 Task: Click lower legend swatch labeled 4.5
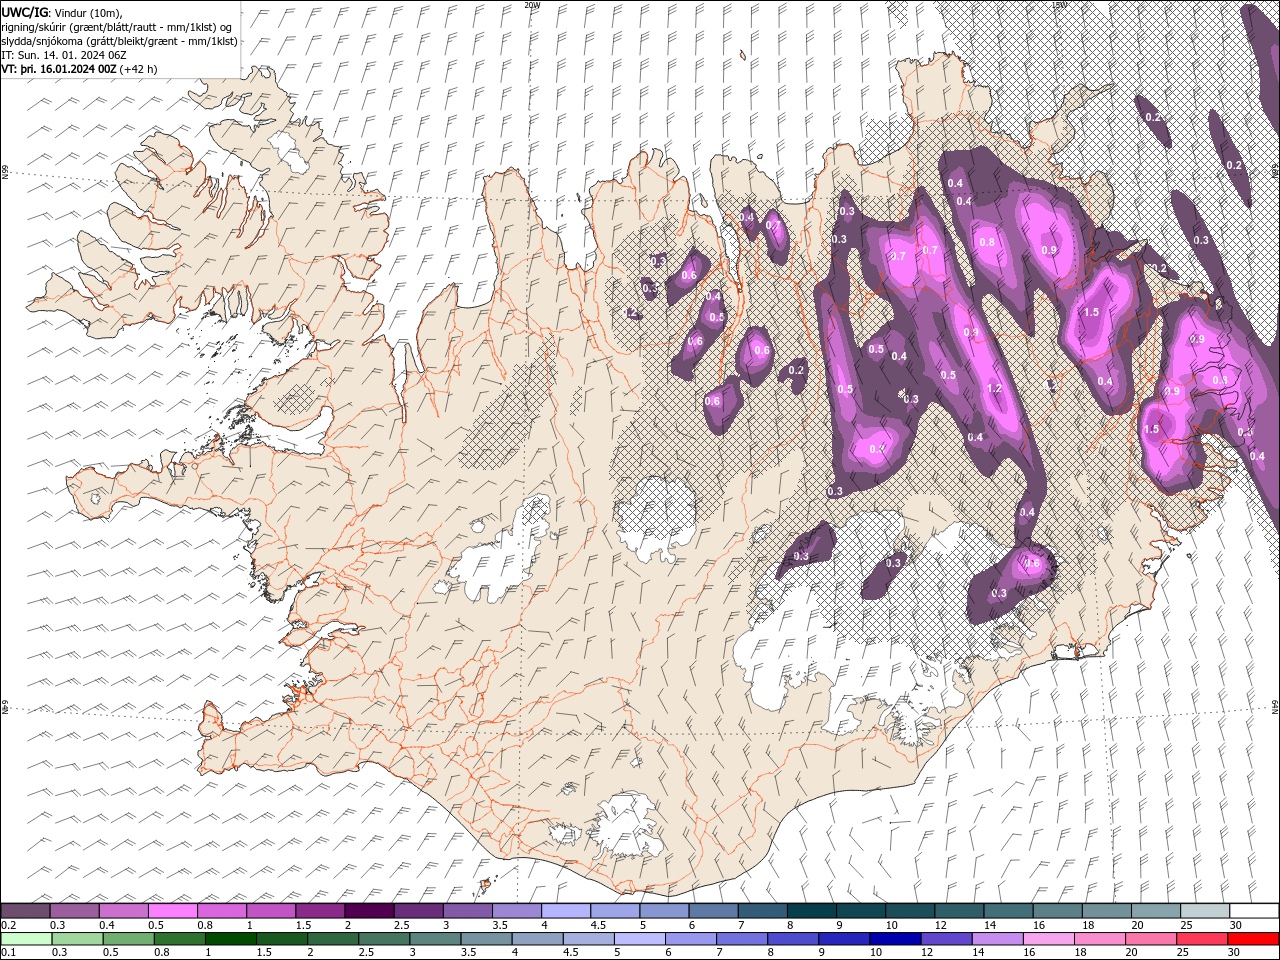click(588, 939)
